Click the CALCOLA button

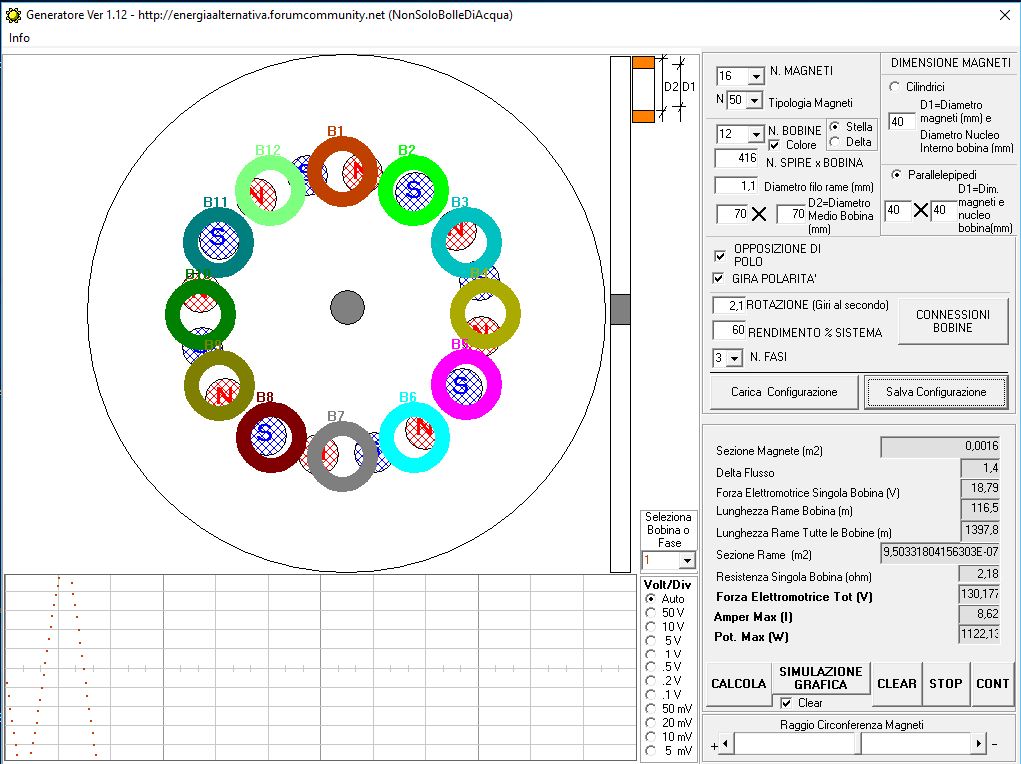point(738,684)
